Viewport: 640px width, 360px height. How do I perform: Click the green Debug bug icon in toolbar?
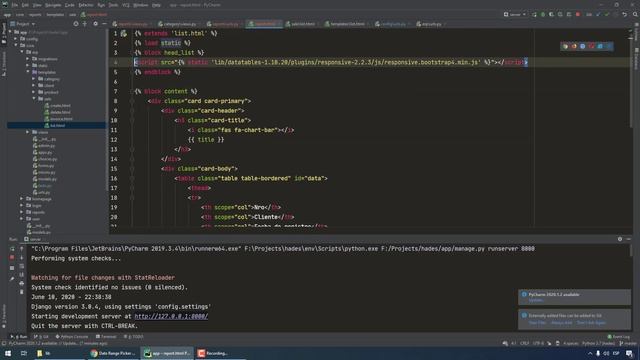click(x=543, y=14)
